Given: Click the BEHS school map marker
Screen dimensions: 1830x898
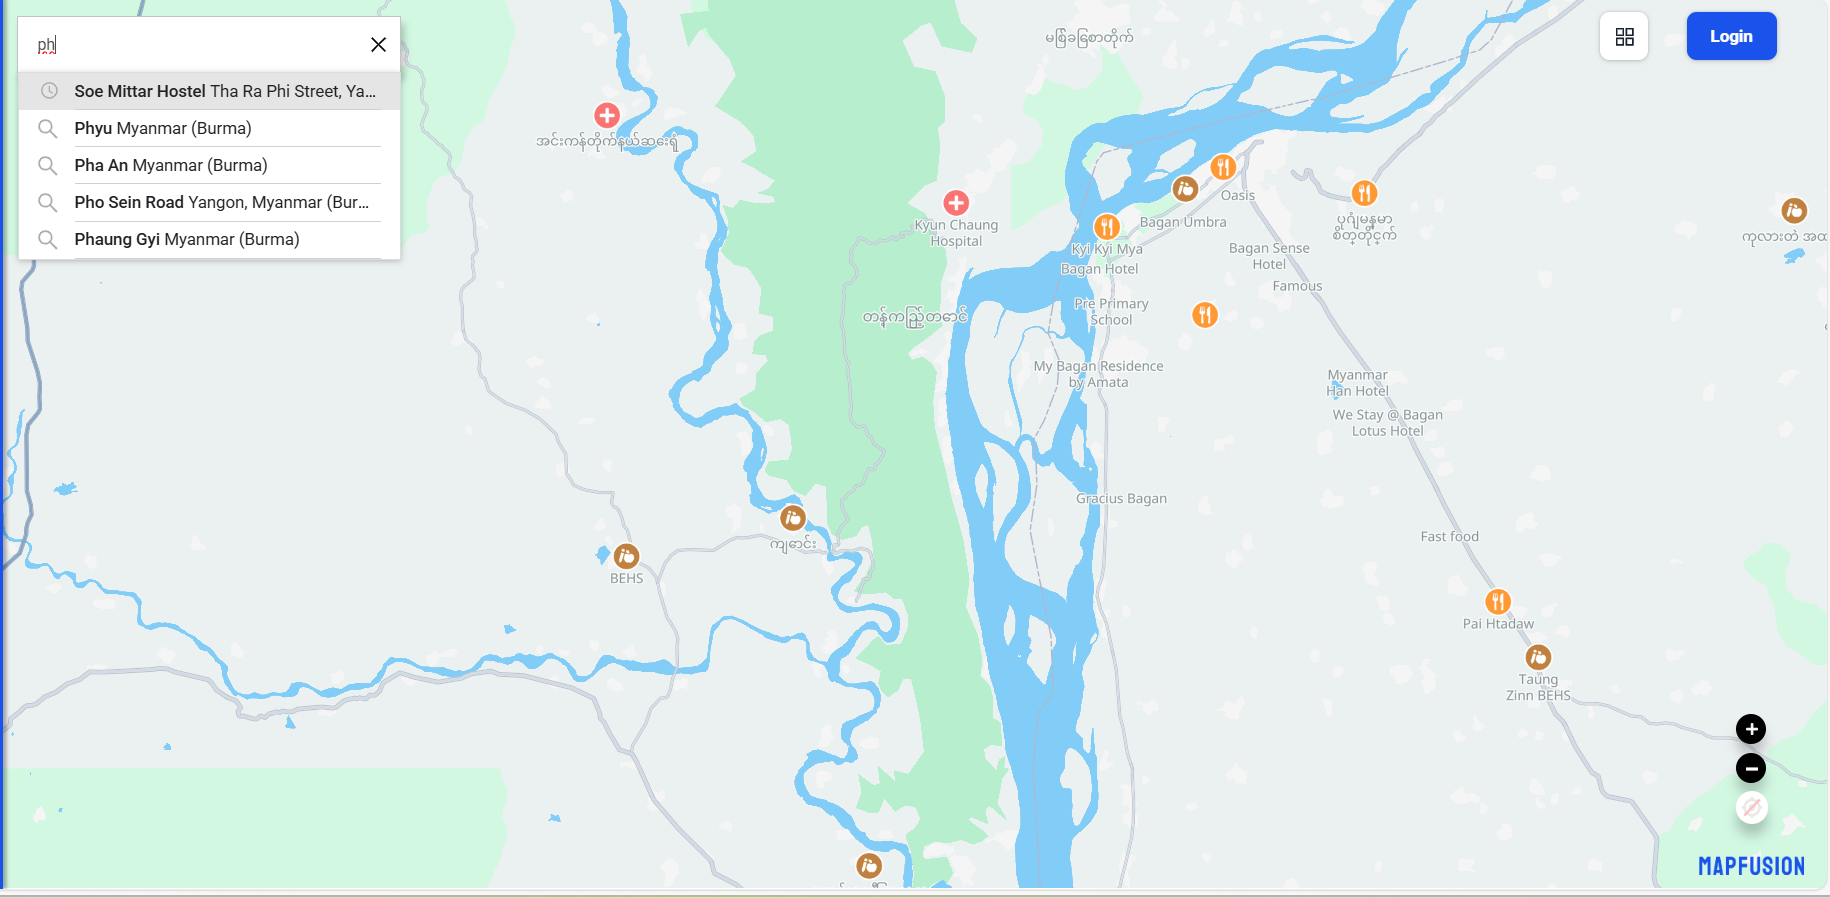Looking at the screenshot, I should (x=626, y=556).
